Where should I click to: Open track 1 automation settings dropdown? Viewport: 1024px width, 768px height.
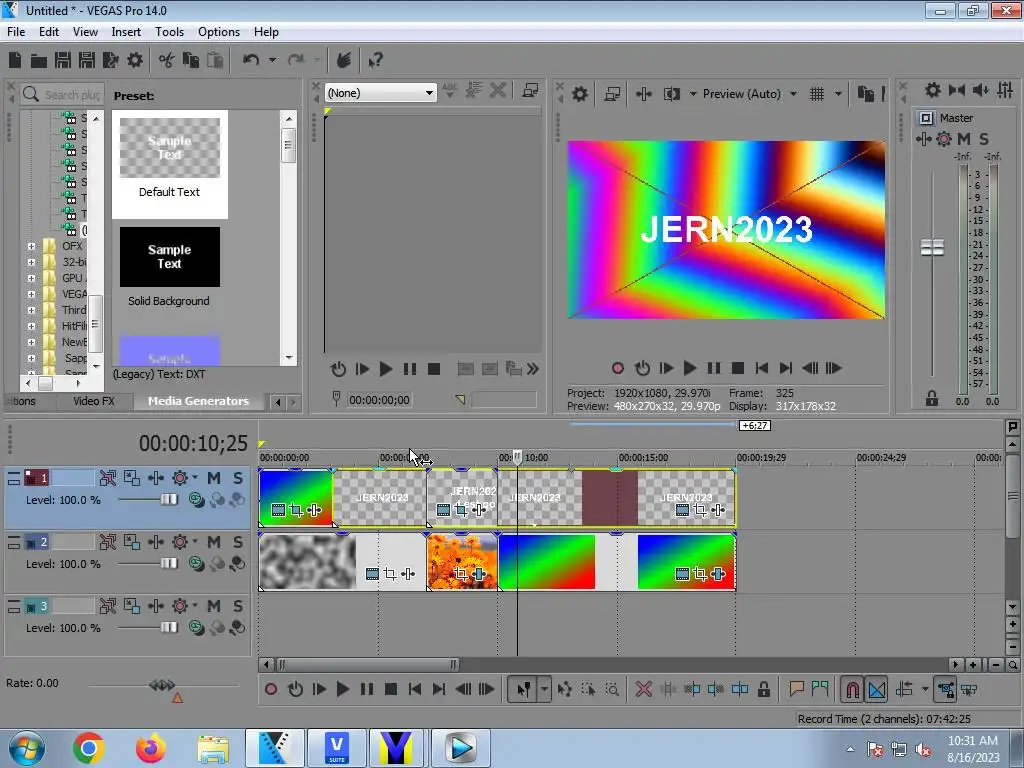(195, 477)
